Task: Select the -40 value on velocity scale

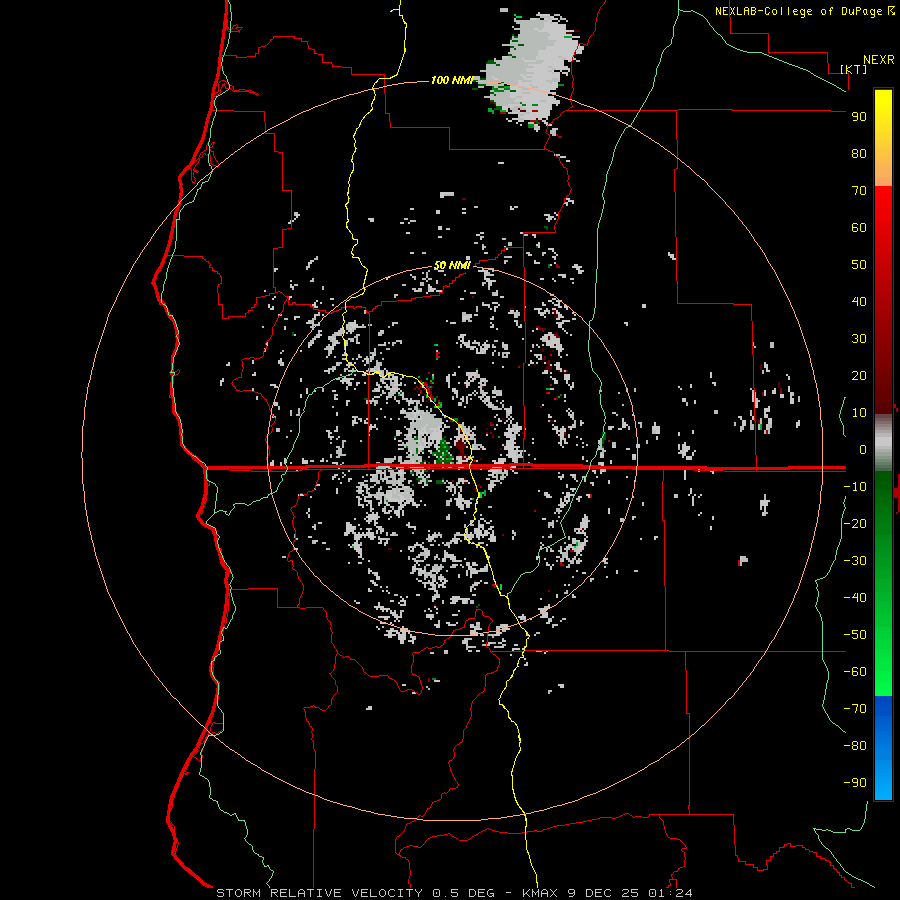Action: 855,598
